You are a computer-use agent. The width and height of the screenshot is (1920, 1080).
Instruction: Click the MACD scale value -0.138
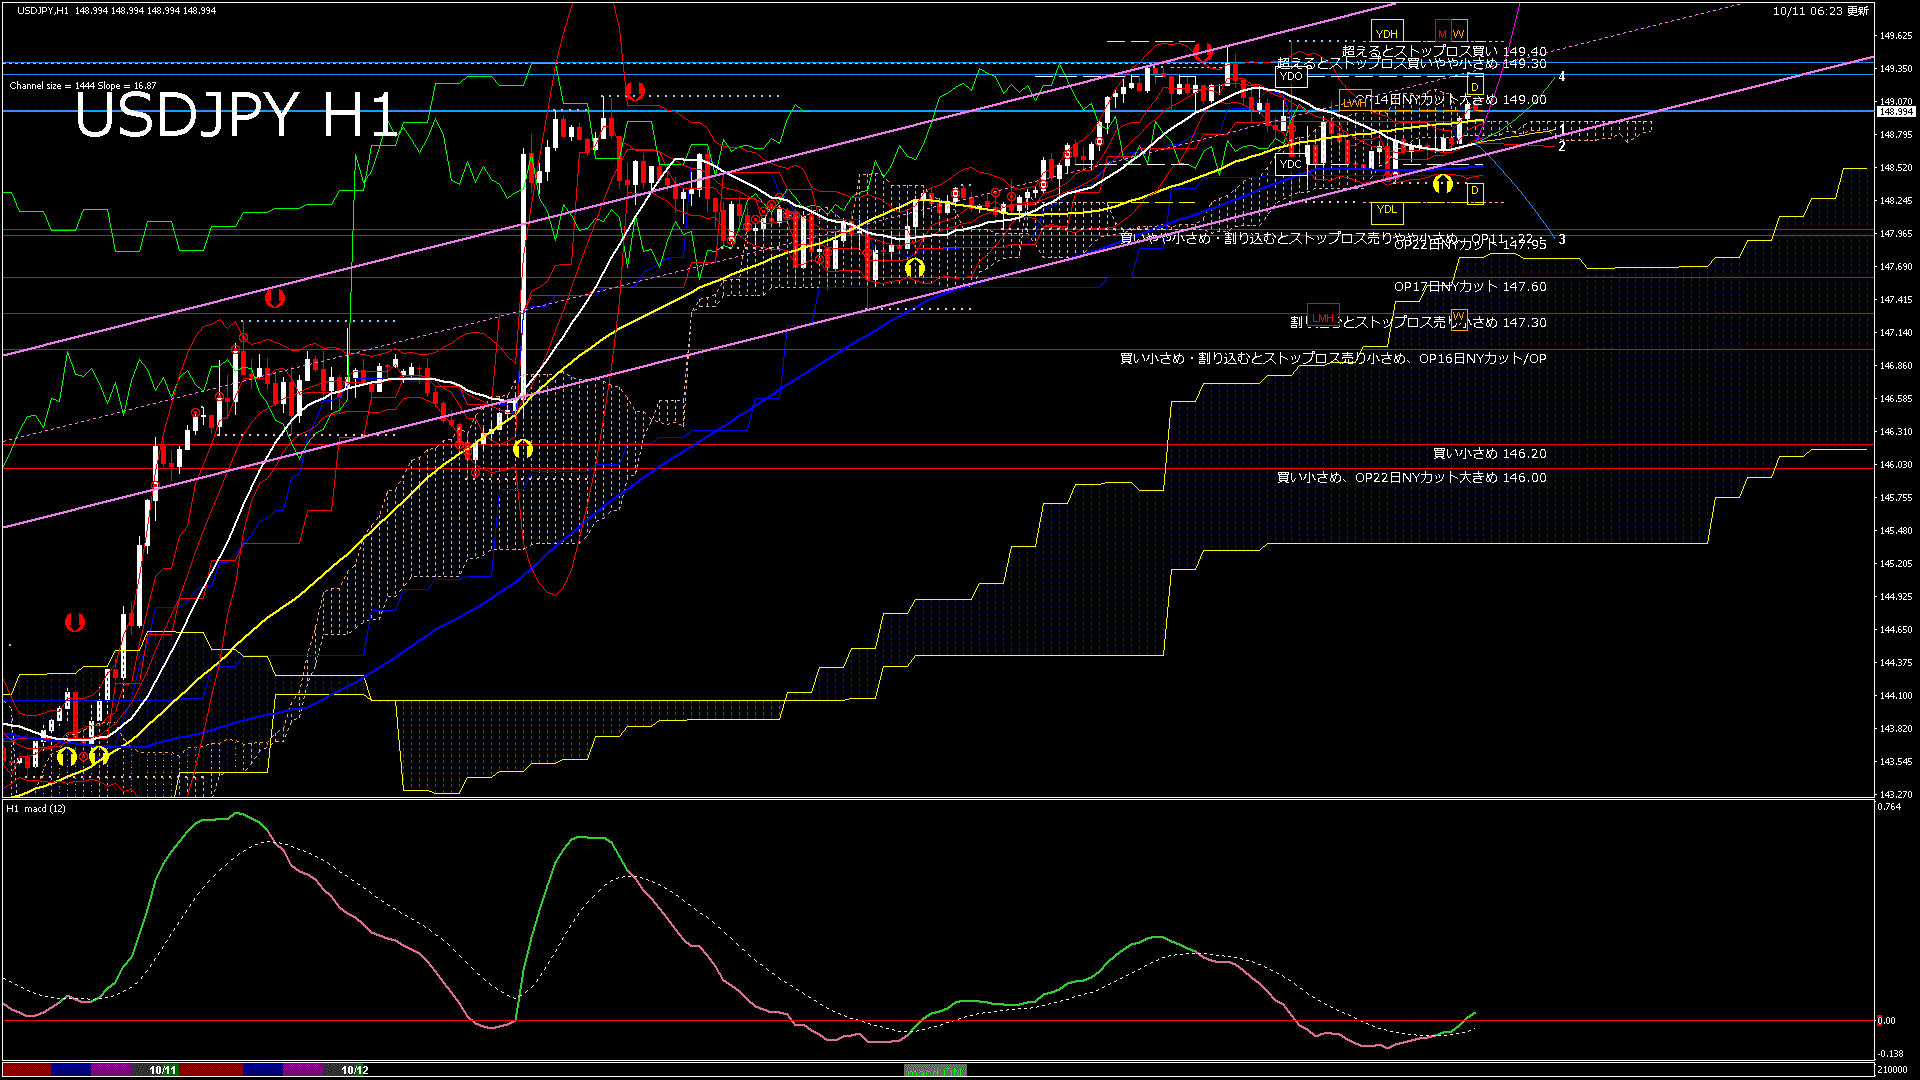(x=1890, y=1054)
